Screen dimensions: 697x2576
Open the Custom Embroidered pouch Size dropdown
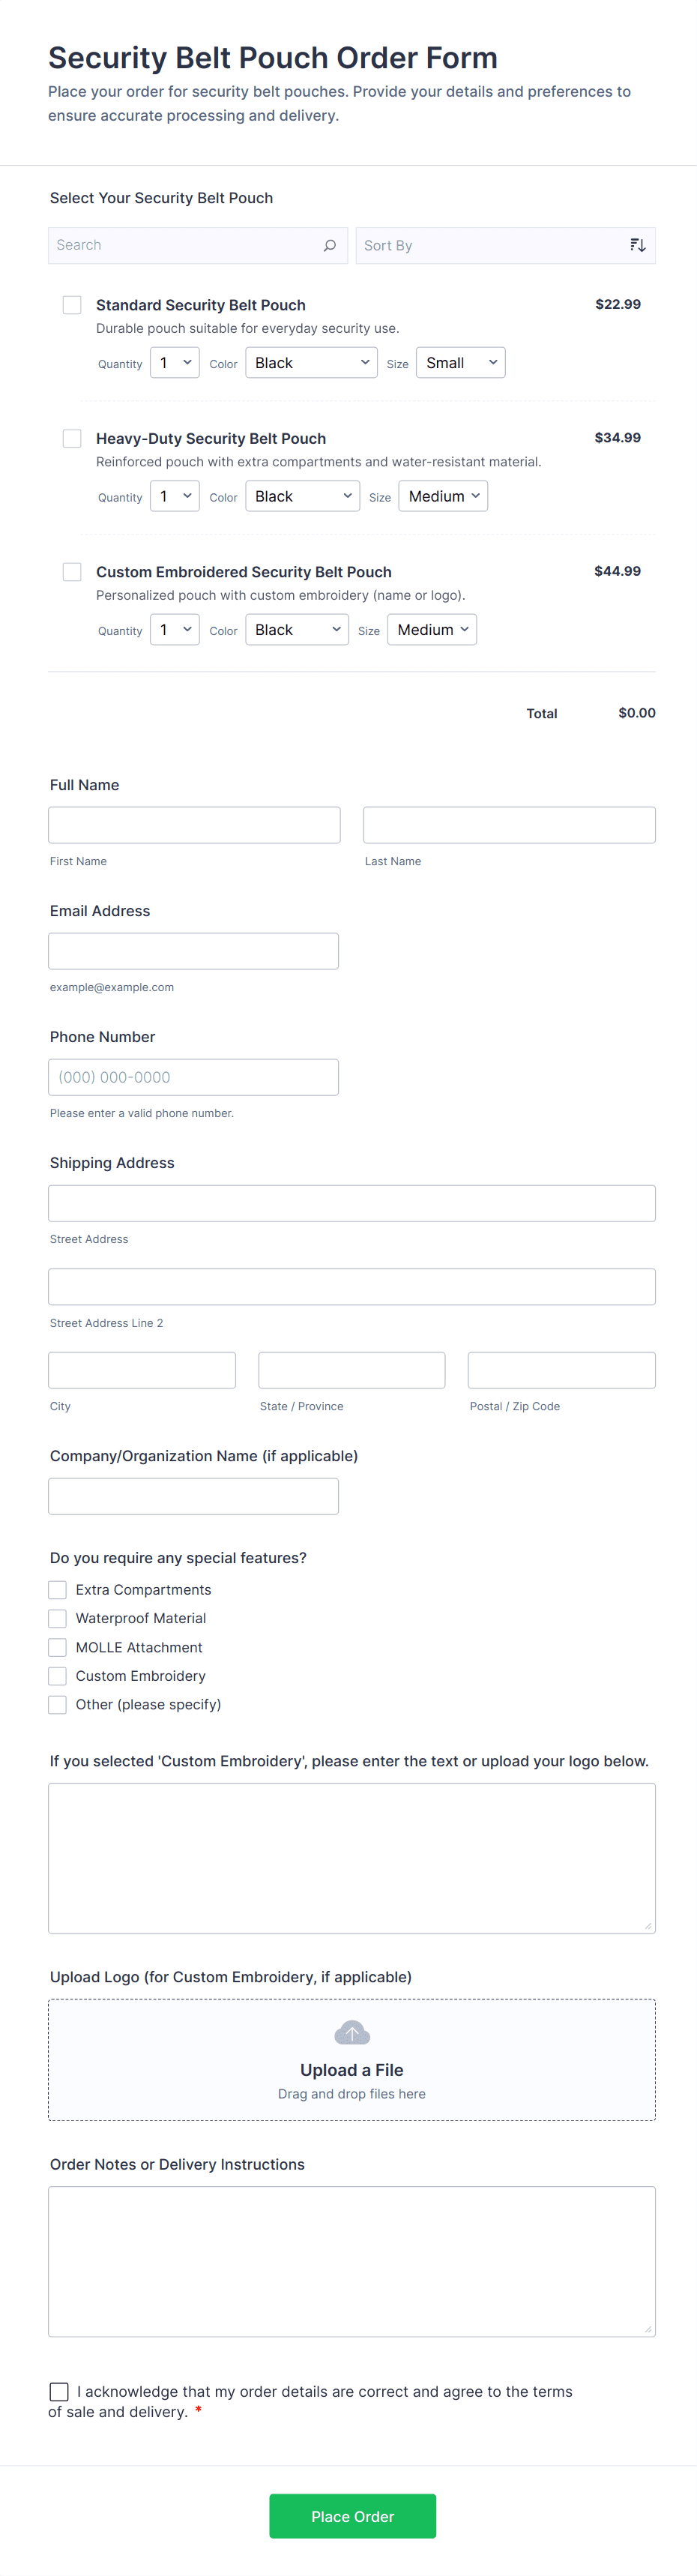(431, 630)
